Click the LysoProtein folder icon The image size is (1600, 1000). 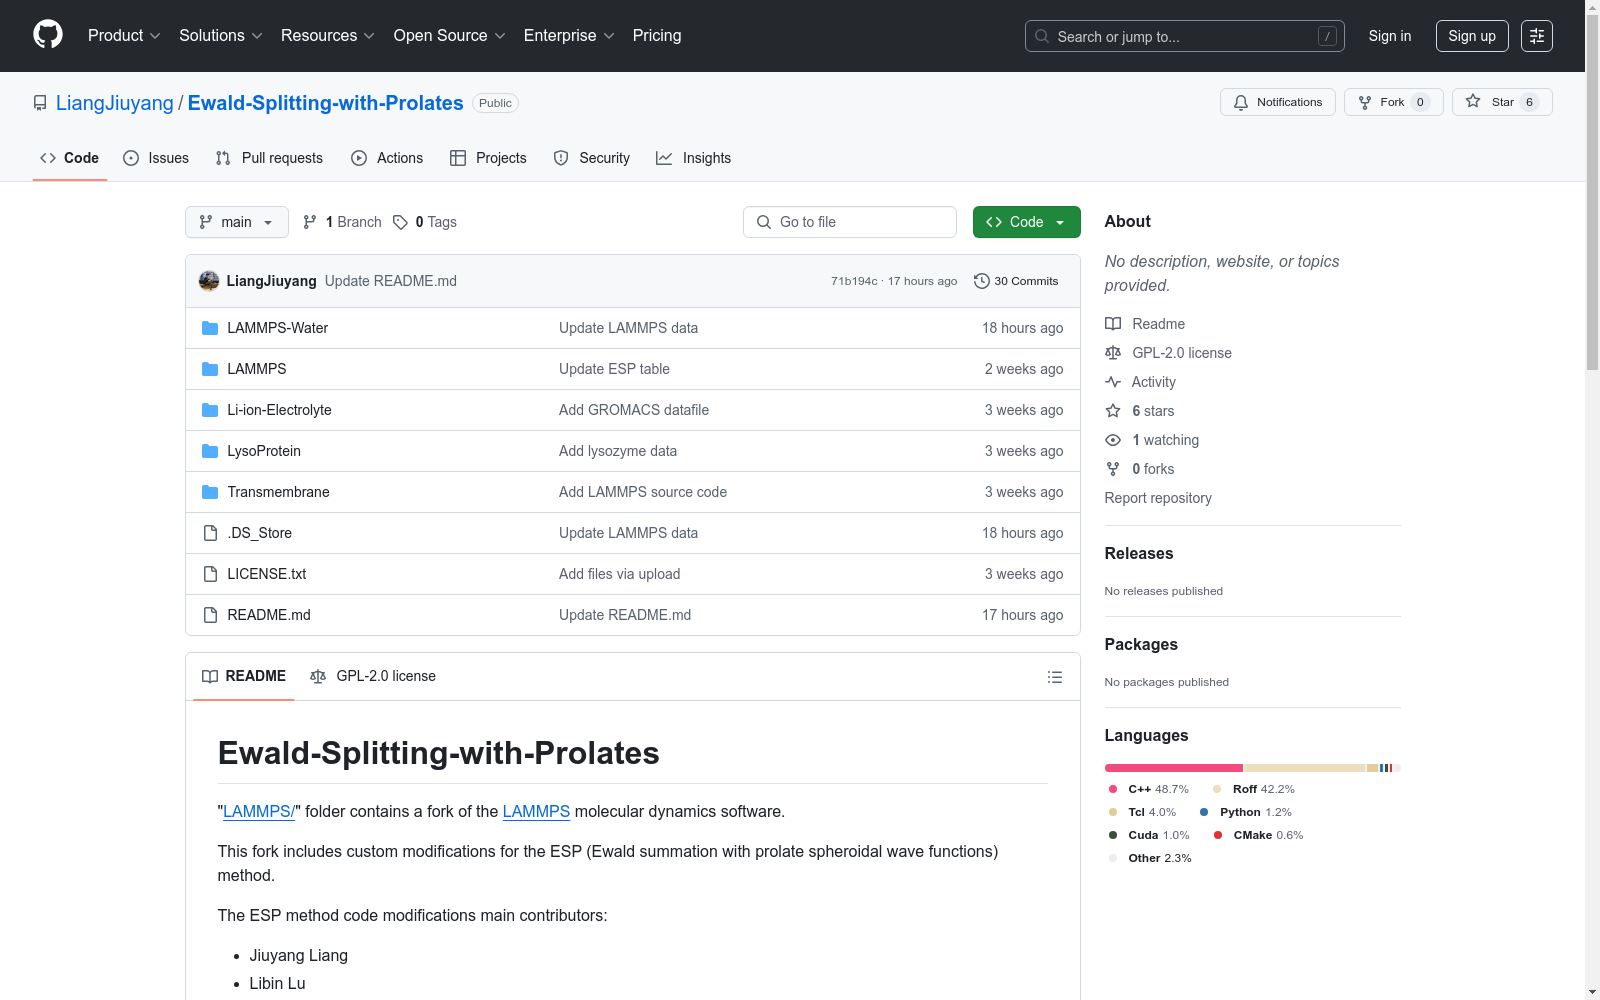pyautogui.click(x=210, y=451)
